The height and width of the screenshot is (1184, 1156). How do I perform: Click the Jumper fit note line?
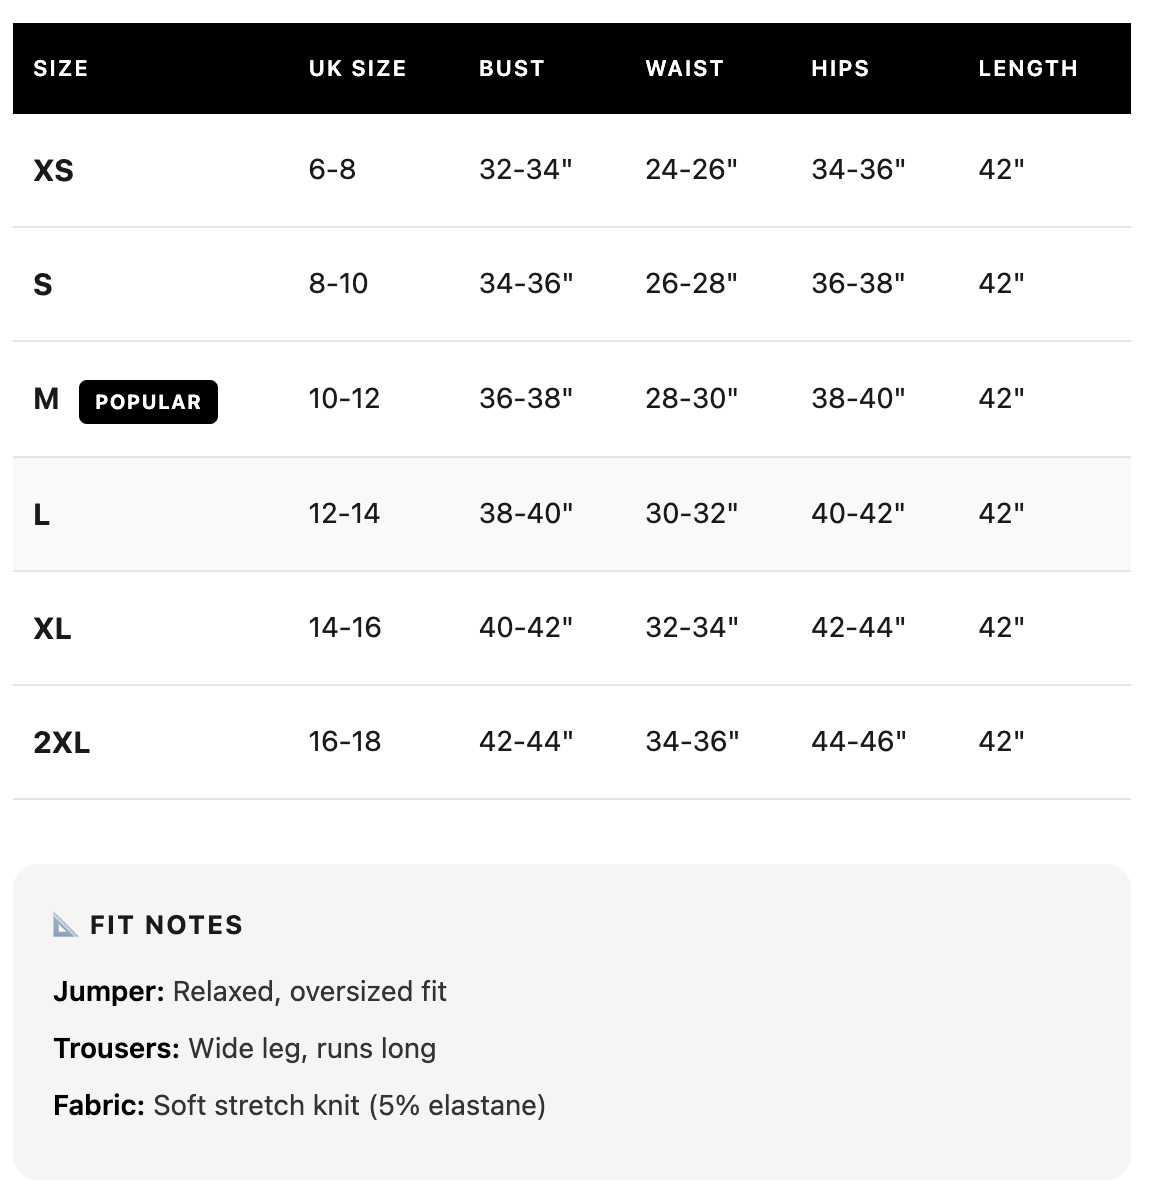coord(250,992)
